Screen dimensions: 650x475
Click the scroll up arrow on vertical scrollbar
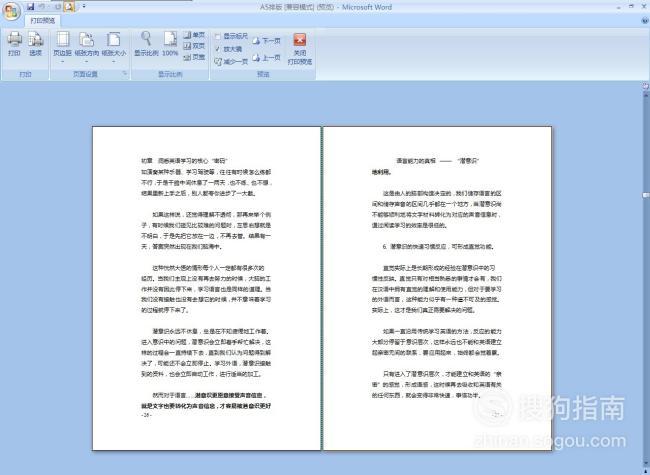click(x=646, y=95)
